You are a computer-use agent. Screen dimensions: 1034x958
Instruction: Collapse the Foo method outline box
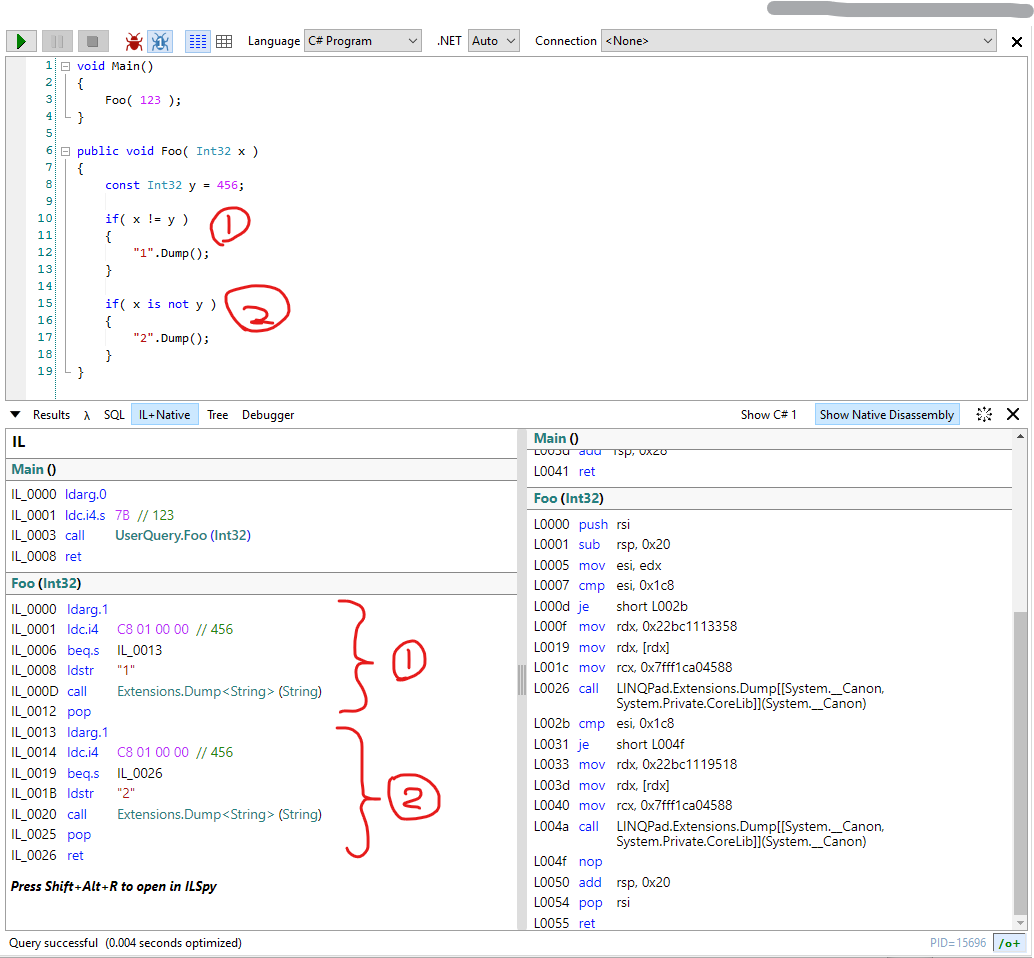pos(65,151)
